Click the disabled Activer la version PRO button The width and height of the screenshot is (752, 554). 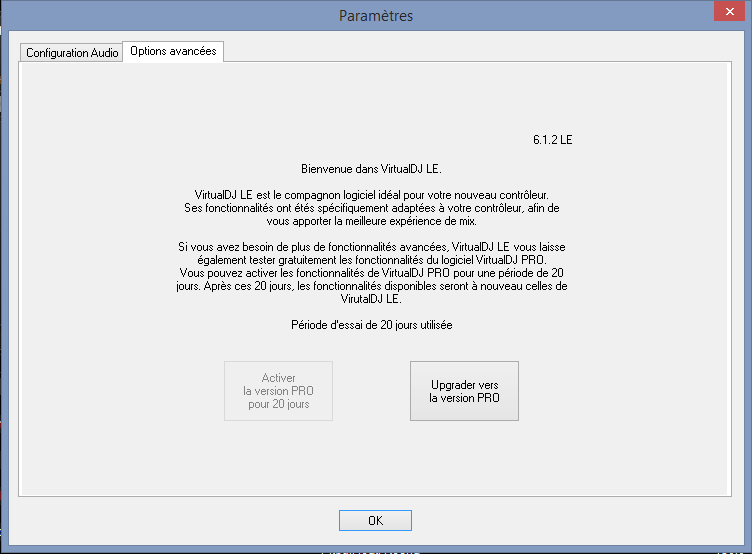click(x=278, y=391)
